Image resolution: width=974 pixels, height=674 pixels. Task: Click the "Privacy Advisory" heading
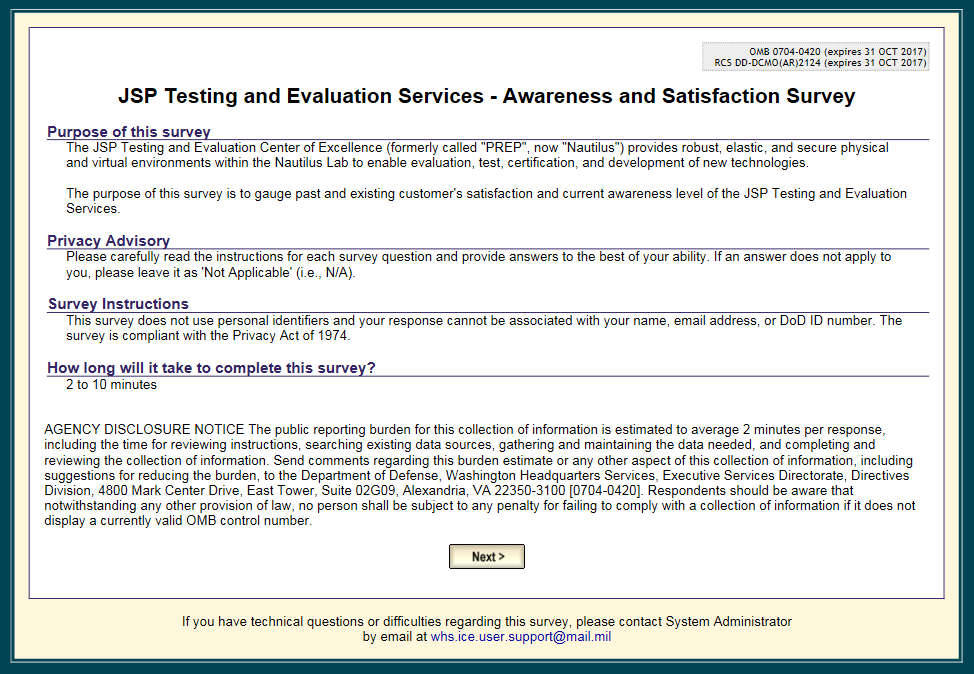pyautogui.click(x=109, y=241)
